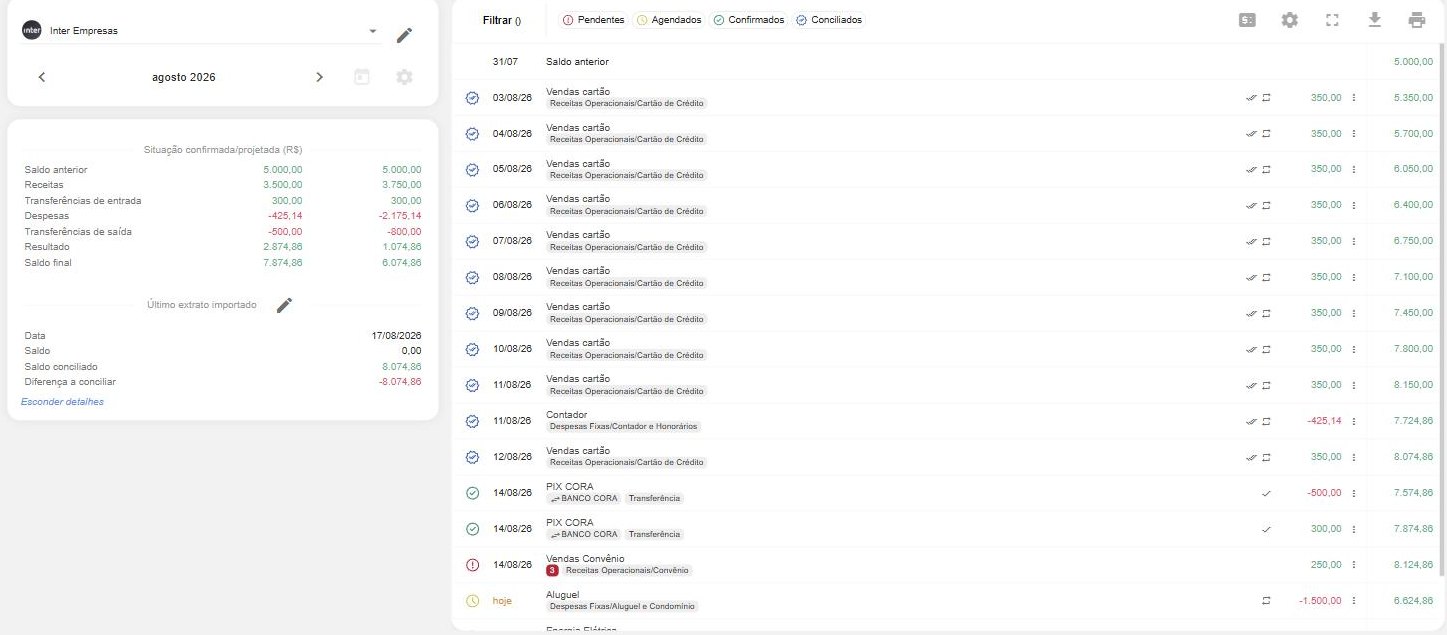Click the Diferença a conciliar value -8.074,86
The height and width of the screenshot is (635, 1447).
pyautogui.click(x=400, y=382)
